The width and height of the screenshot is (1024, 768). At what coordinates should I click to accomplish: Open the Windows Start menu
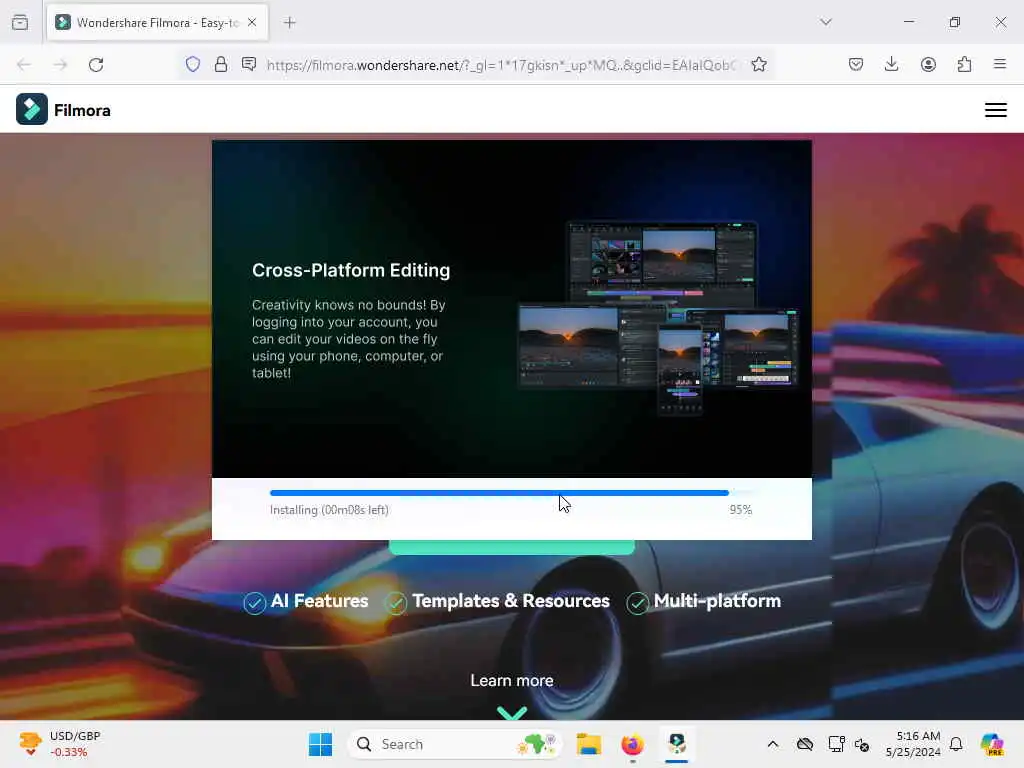(x=320, y=744)
